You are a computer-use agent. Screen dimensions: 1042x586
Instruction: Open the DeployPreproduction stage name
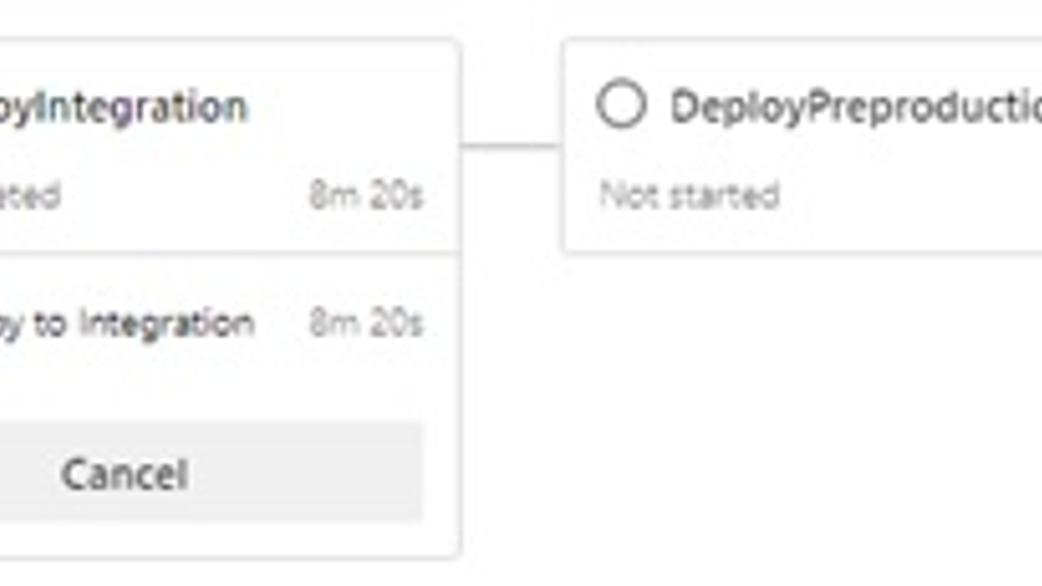(x=856, y=108)
